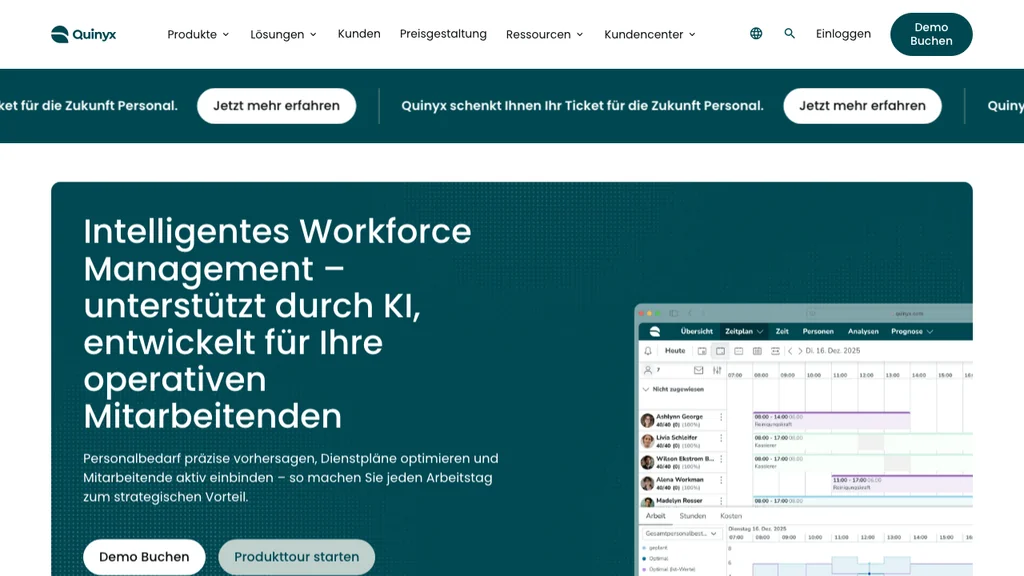This screenshot has height=576, width=1024.
Task: Go to previous day with left arrow
Action: [790, 351]
